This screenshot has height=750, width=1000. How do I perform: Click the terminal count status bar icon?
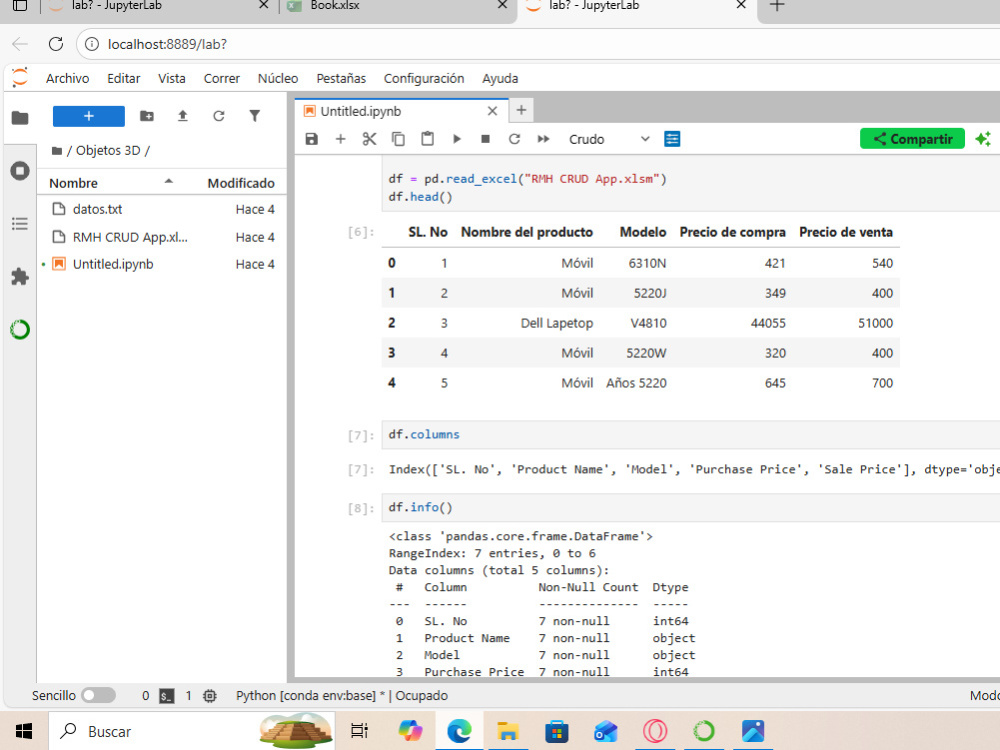click(166, 696)
